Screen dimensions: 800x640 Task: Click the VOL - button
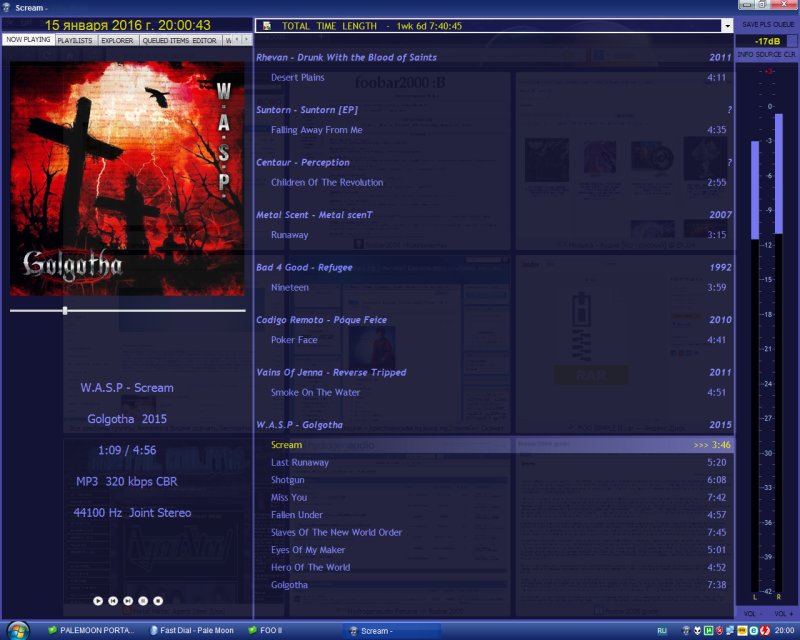coord(751,613)
